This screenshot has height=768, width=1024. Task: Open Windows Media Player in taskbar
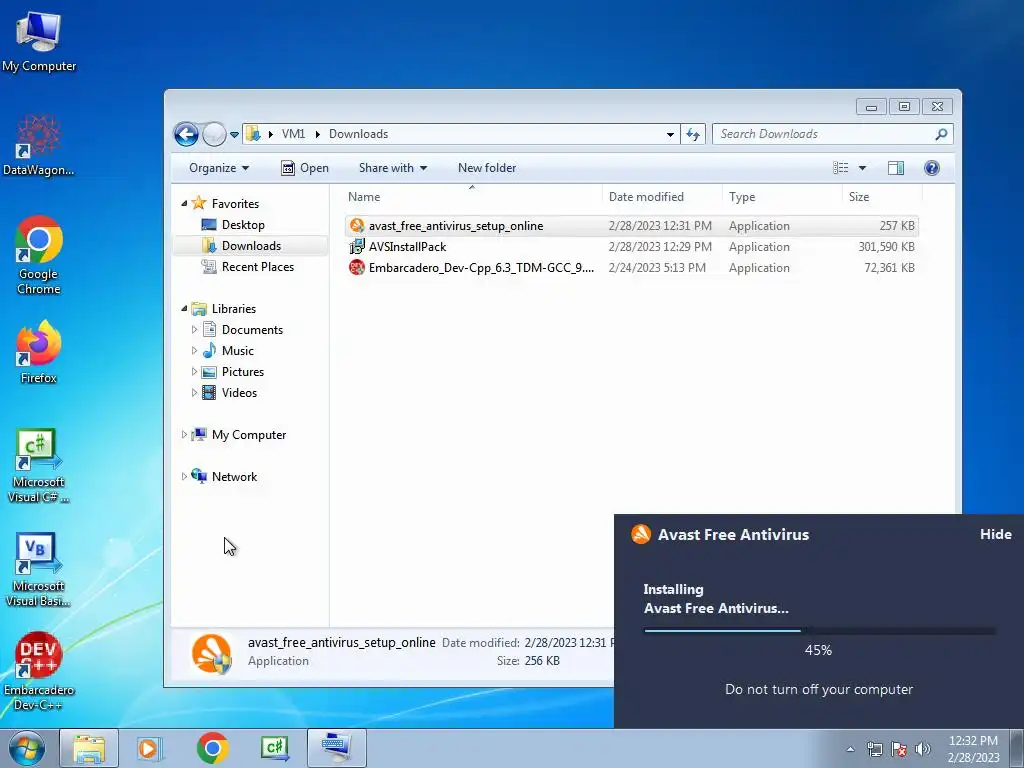click(x=149, y=748)
